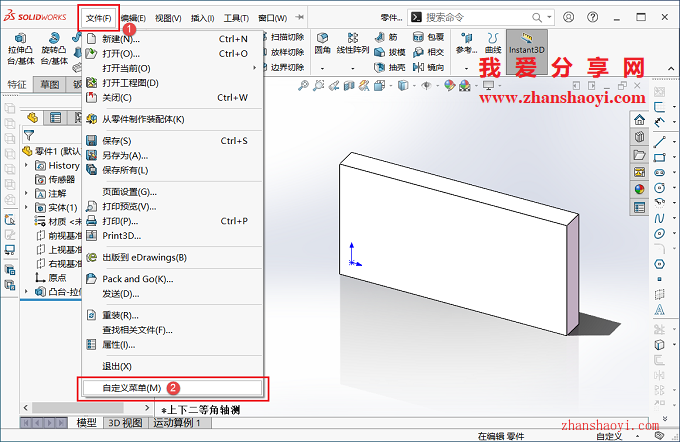Screen dimensions: 680x442
Task: Switch to Features (特征) tab
Action: [17, 85]
